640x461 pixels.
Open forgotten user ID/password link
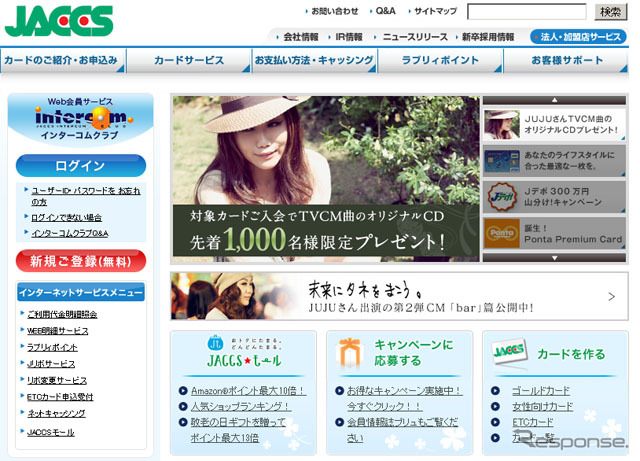[x=86, y=196]
